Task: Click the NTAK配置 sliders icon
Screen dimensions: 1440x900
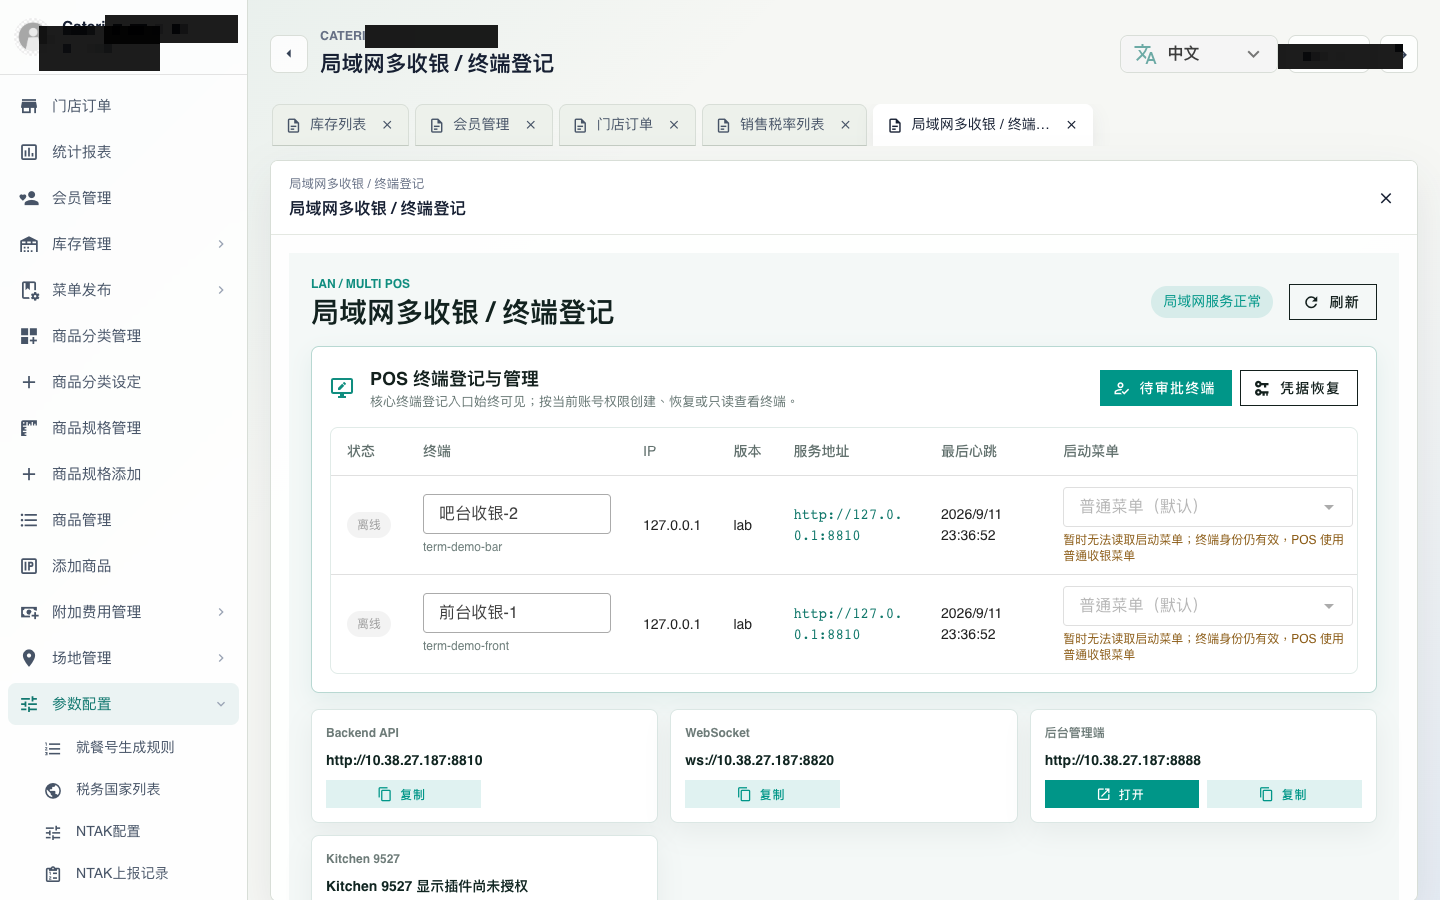Action: 53,832
